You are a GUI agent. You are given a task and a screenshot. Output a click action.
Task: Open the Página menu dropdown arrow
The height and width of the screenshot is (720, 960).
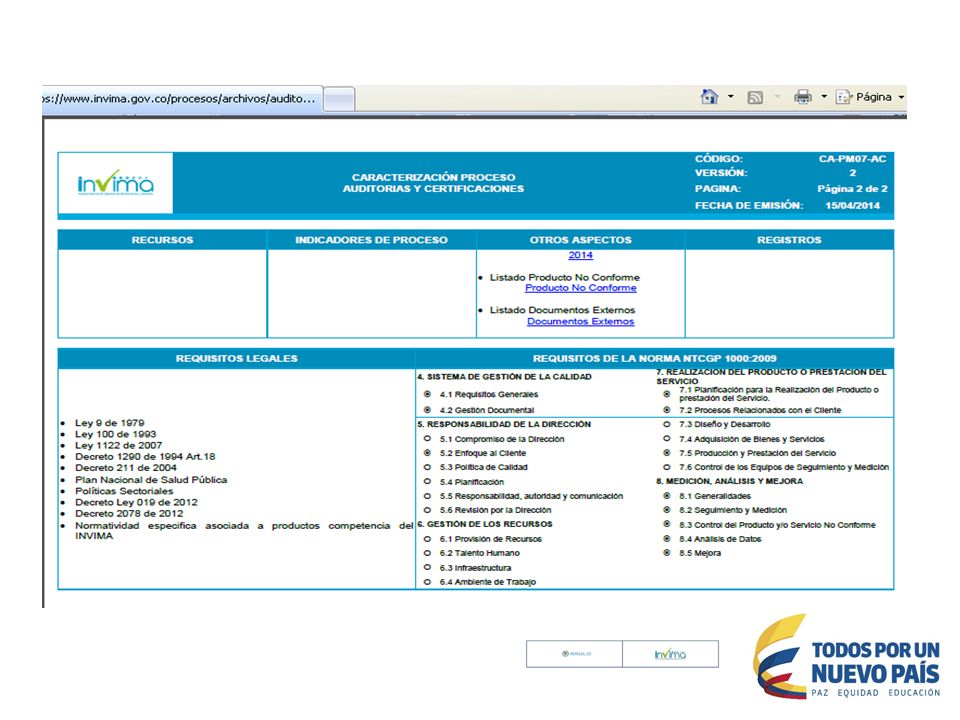point(901,97)
